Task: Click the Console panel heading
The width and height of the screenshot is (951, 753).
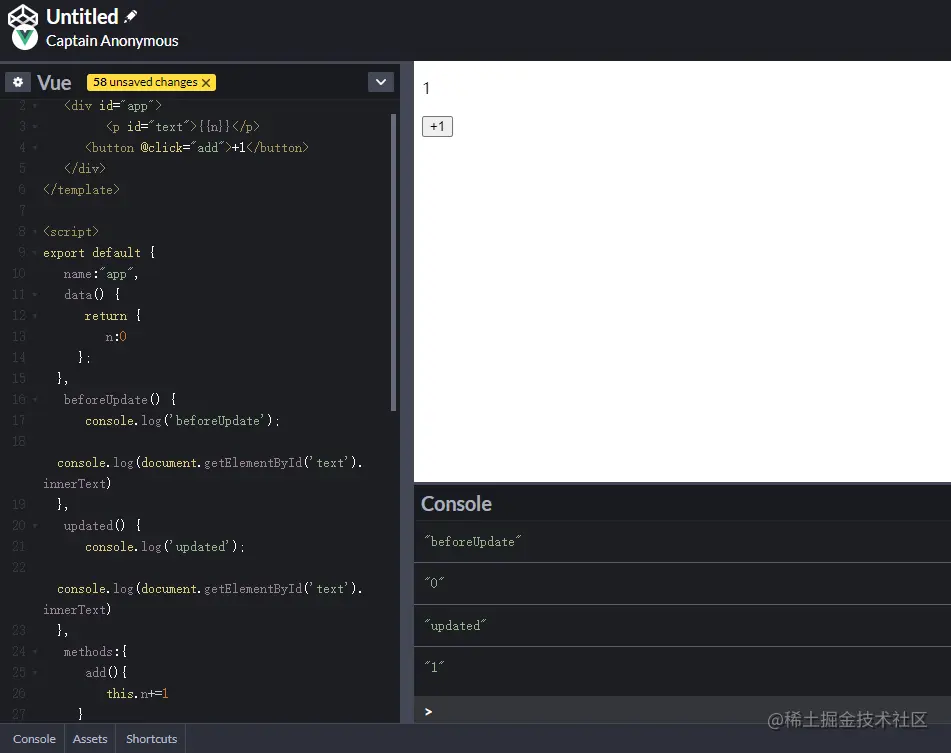Action: (456, 504)
